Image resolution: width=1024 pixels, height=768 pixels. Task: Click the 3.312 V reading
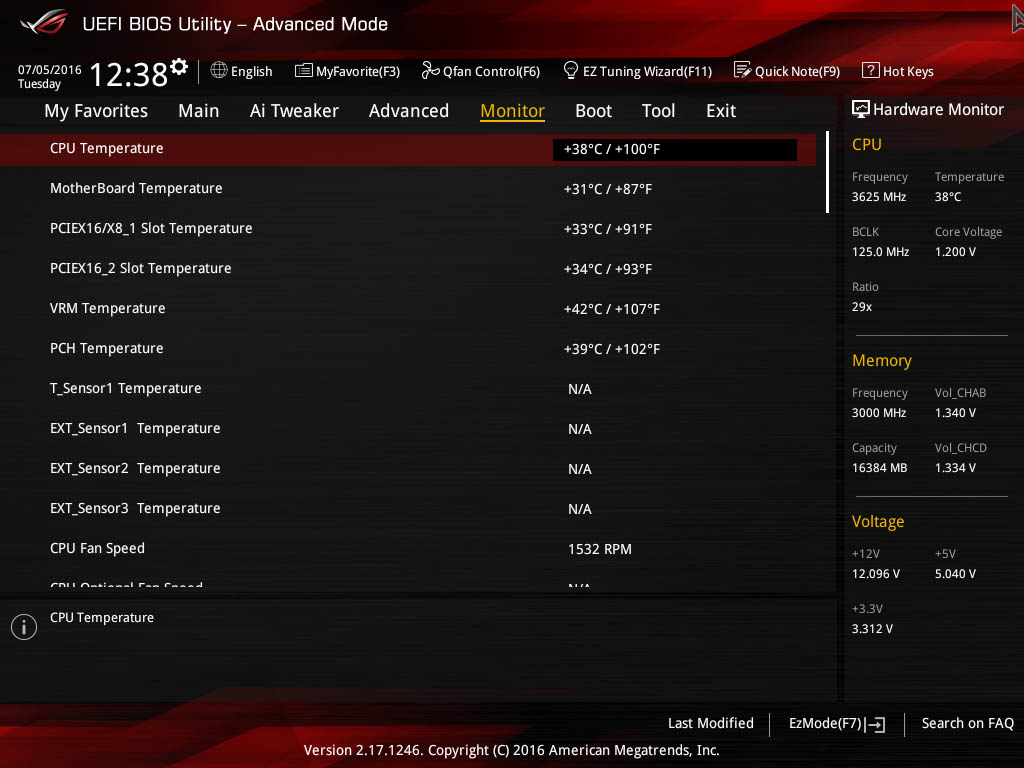point(872,628)
